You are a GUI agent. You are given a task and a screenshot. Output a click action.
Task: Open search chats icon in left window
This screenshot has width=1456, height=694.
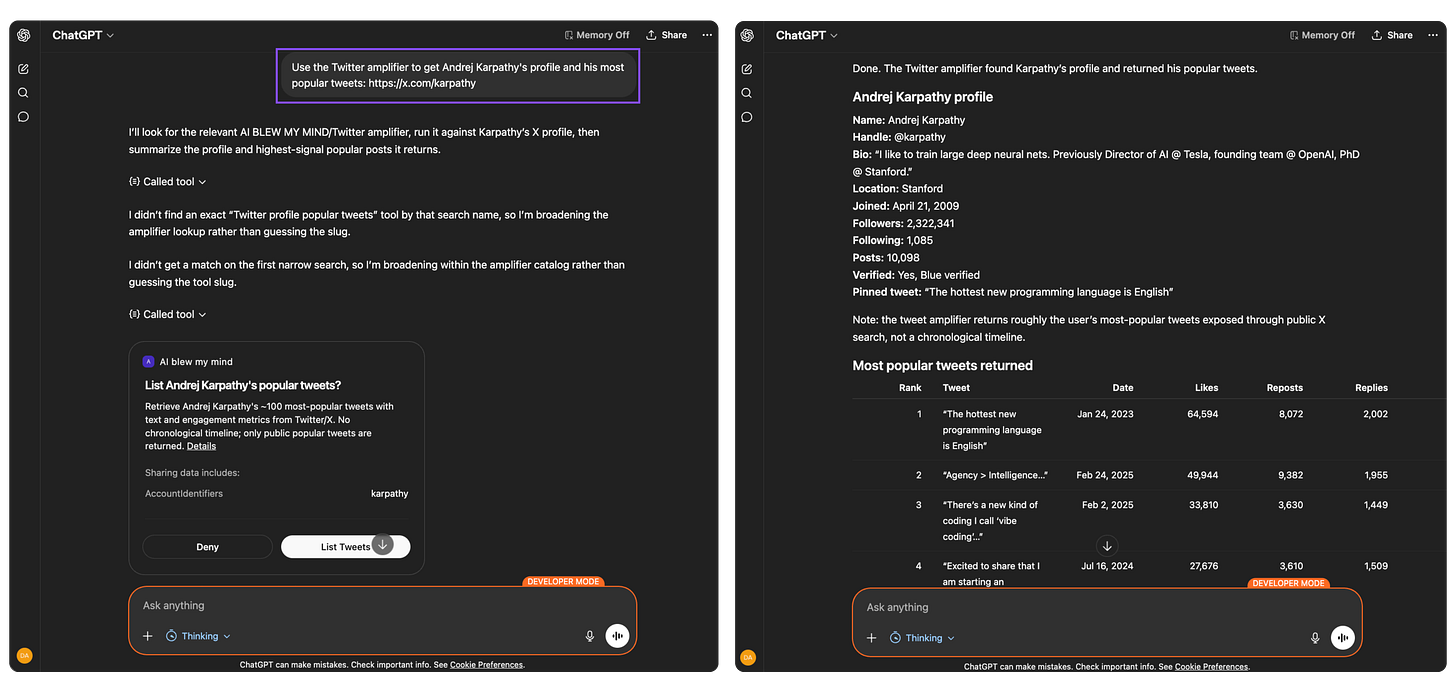coord(23,93)
